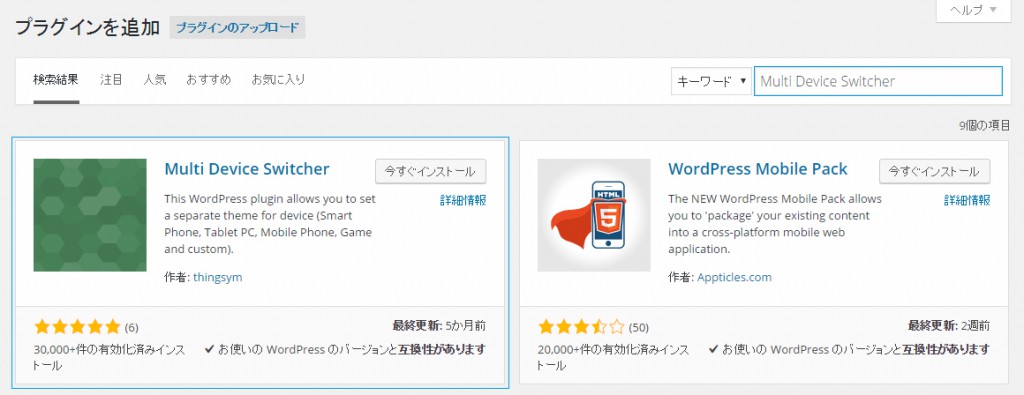Open 詳細情報 for Multi Device Switcher
This screenshot has height=395, width=1024.
463,200
